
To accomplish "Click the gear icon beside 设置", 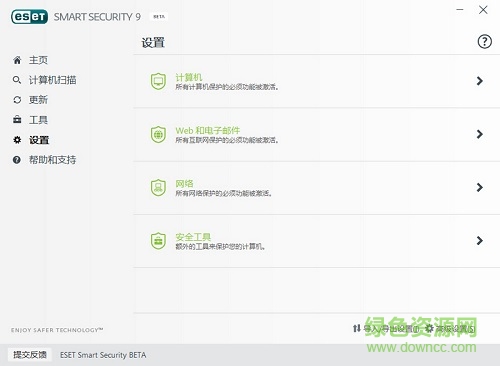I will (x=17, y=140).
